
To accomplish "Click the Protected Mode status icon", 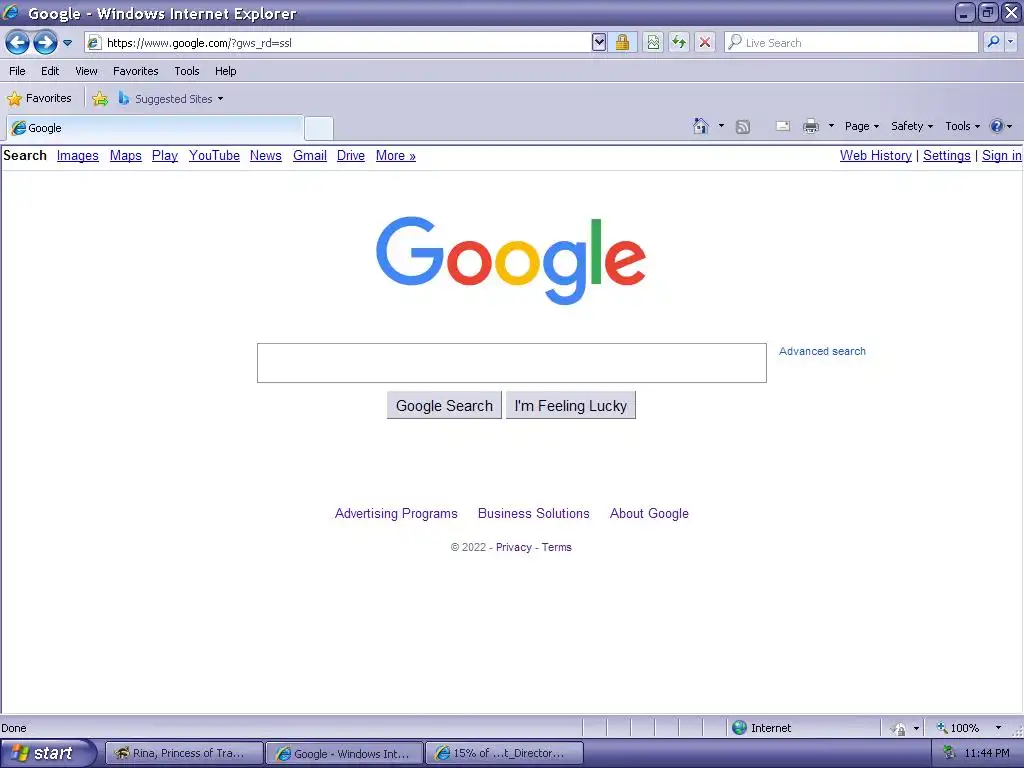I will (x=899, y=728).
